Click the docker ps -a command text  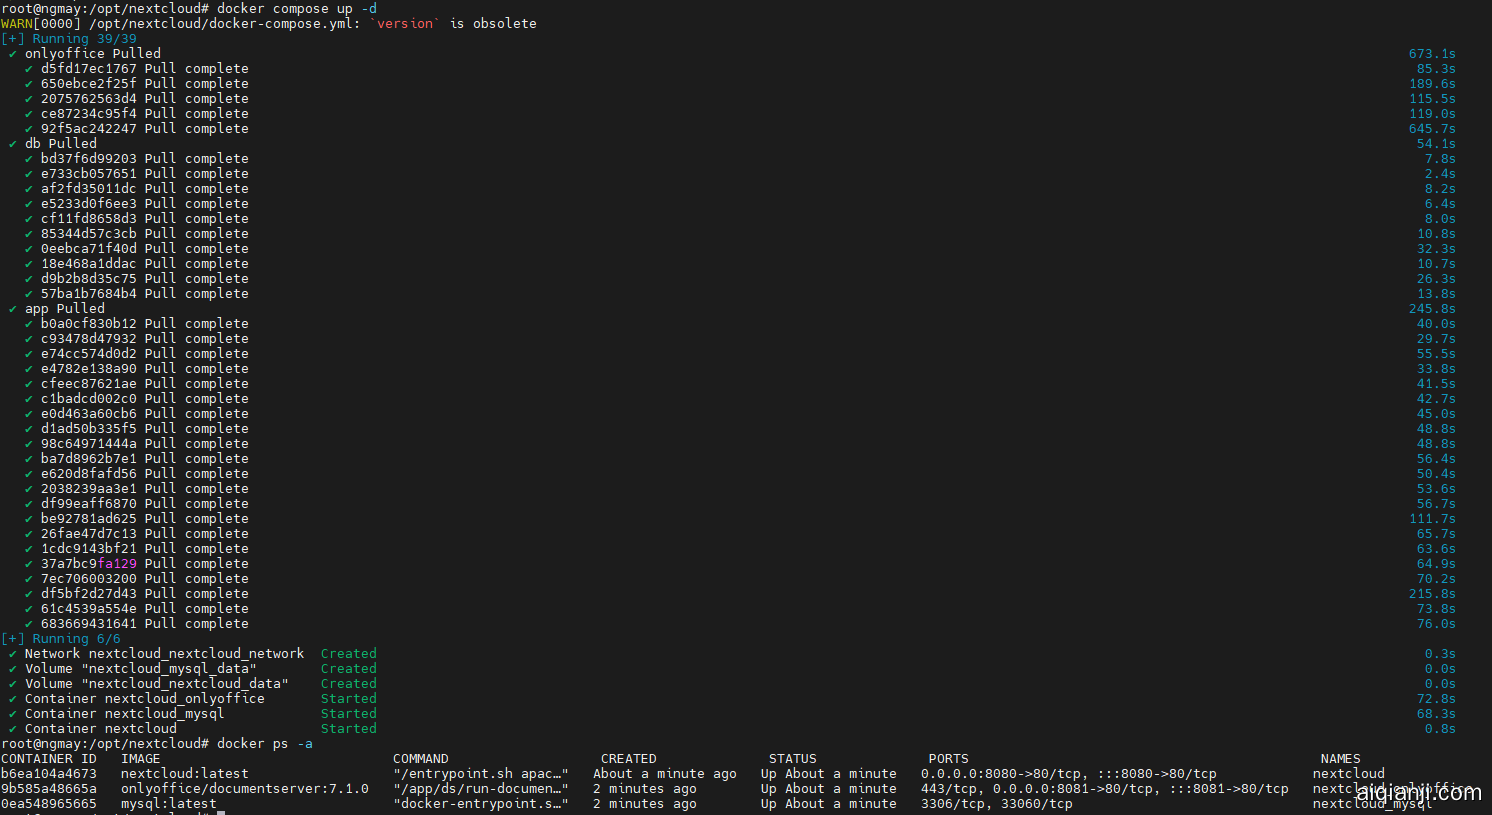[x=264, y=744]
